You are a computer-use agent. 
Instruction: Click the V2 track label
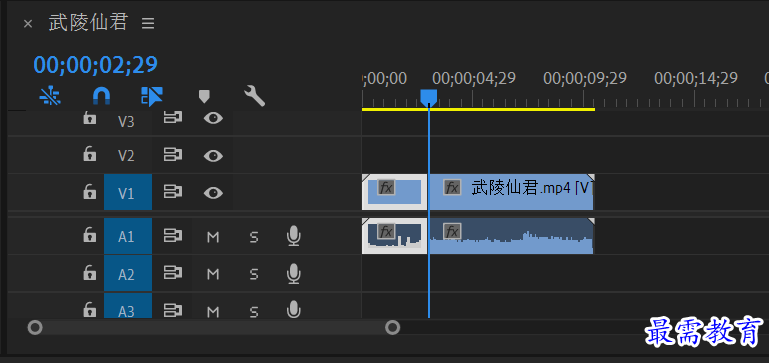(x=126, y=156)
